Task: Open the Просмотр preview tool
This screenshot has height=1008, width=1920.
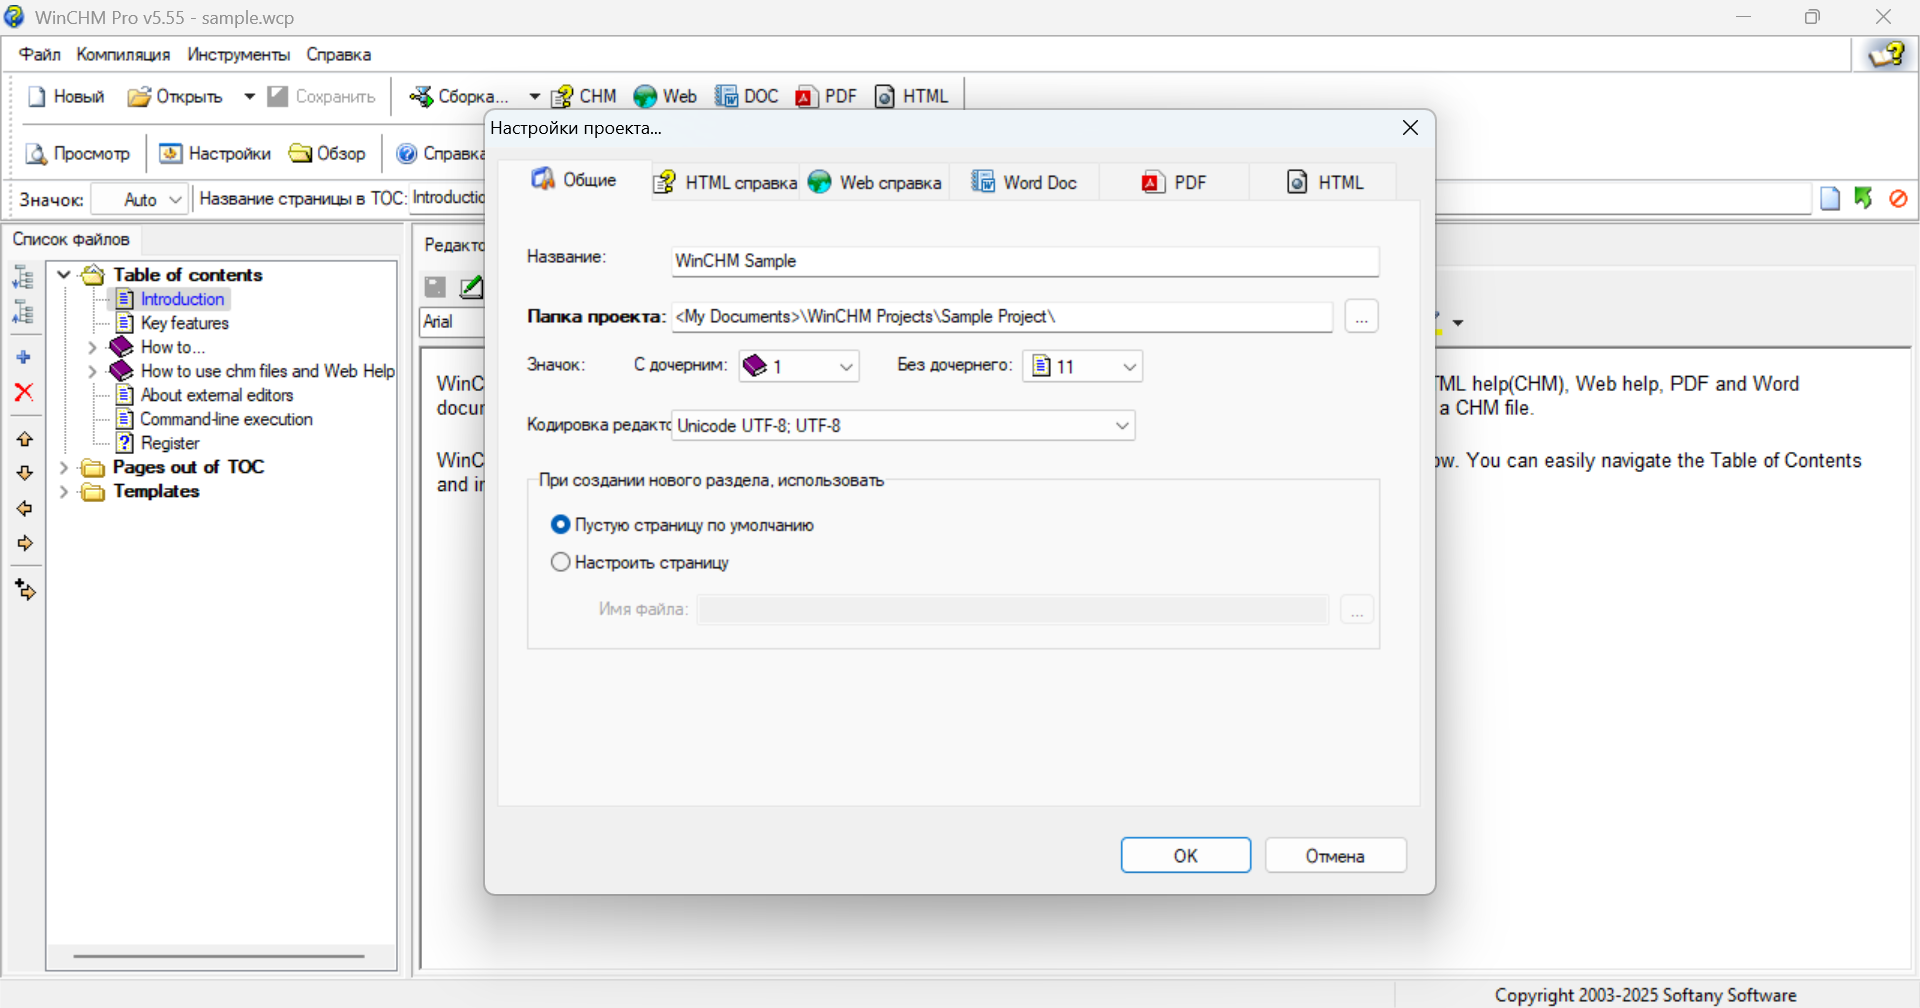Action: click(78, 153)
